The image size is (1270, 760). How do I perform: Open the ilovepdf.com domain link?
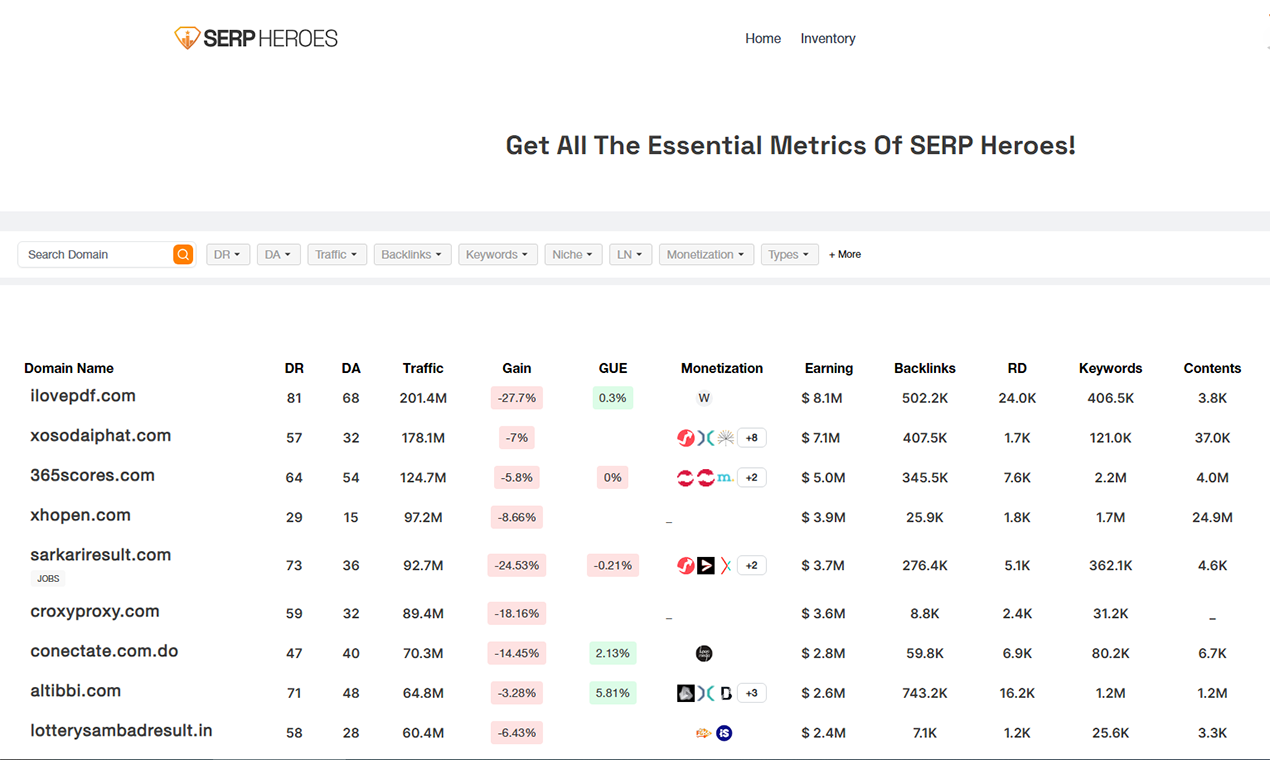pos(83,396)
